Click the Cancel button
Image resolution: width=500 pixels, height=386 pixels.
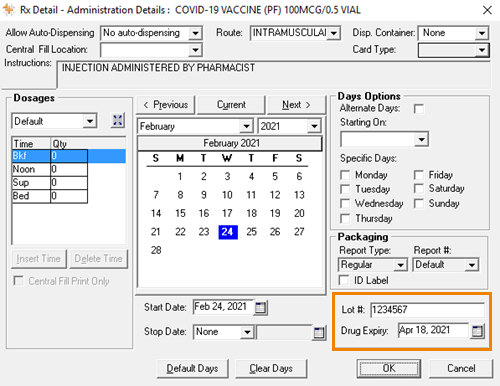click(461, 368)
